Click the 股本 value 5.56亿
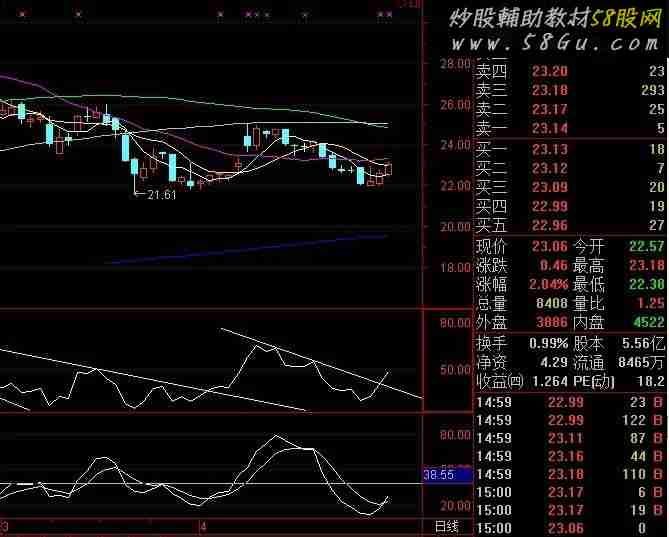Image resolution: width=669 pixels, height=537 pixels. click(643, 343)
